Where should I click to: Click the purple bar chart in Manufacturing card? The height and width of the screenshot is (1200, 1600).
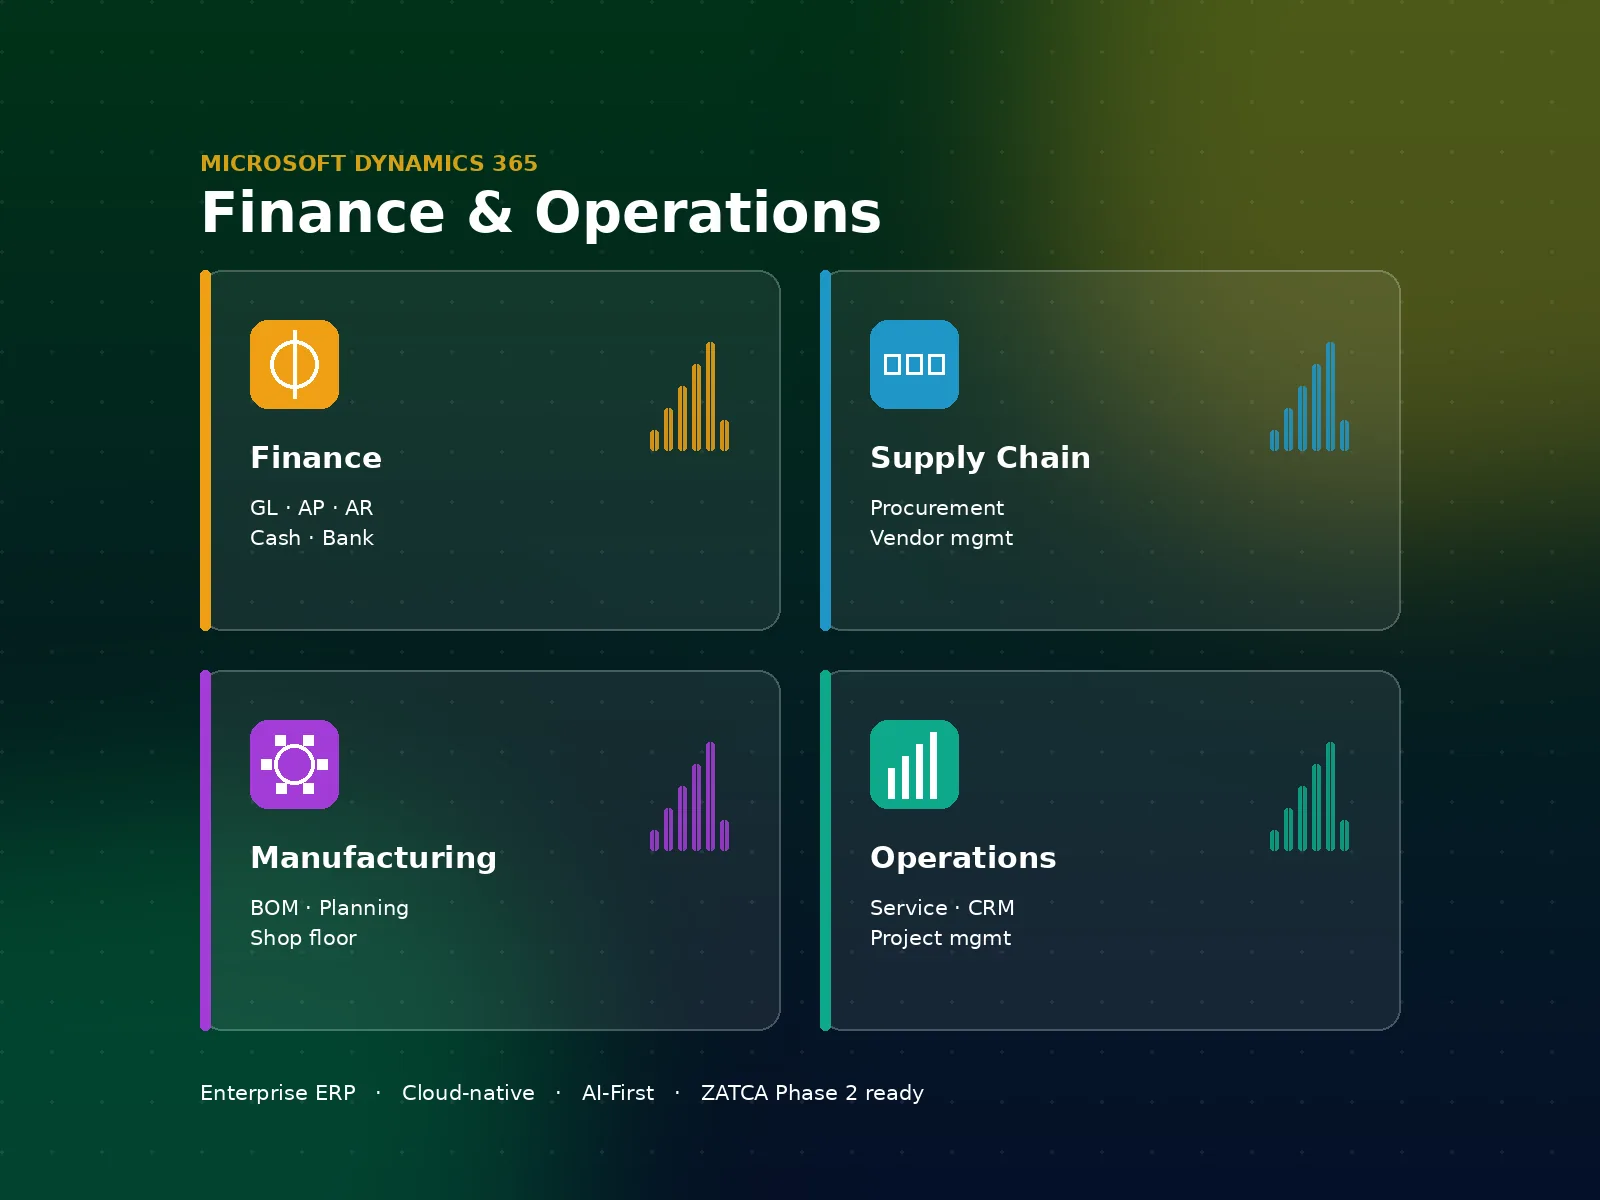click(689, 796)
